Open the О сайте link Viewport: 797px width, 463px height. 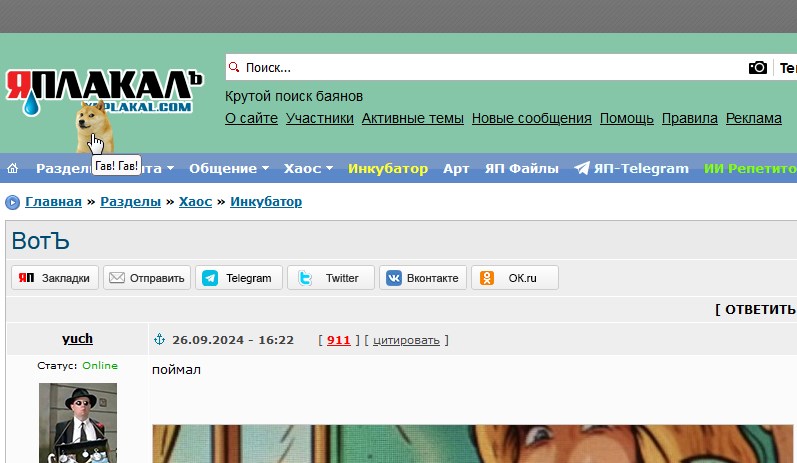(252, 118)
